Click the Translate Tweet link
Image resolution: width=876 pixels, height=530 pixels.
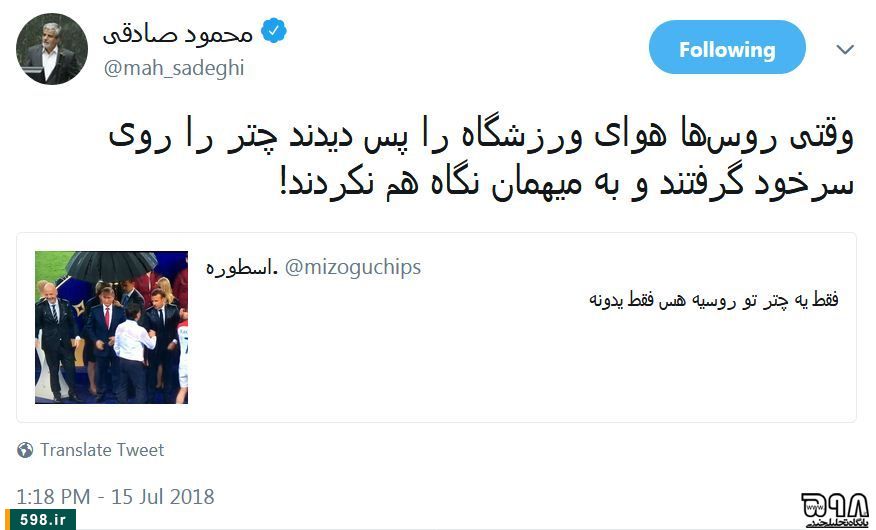(x=102, y=450)
